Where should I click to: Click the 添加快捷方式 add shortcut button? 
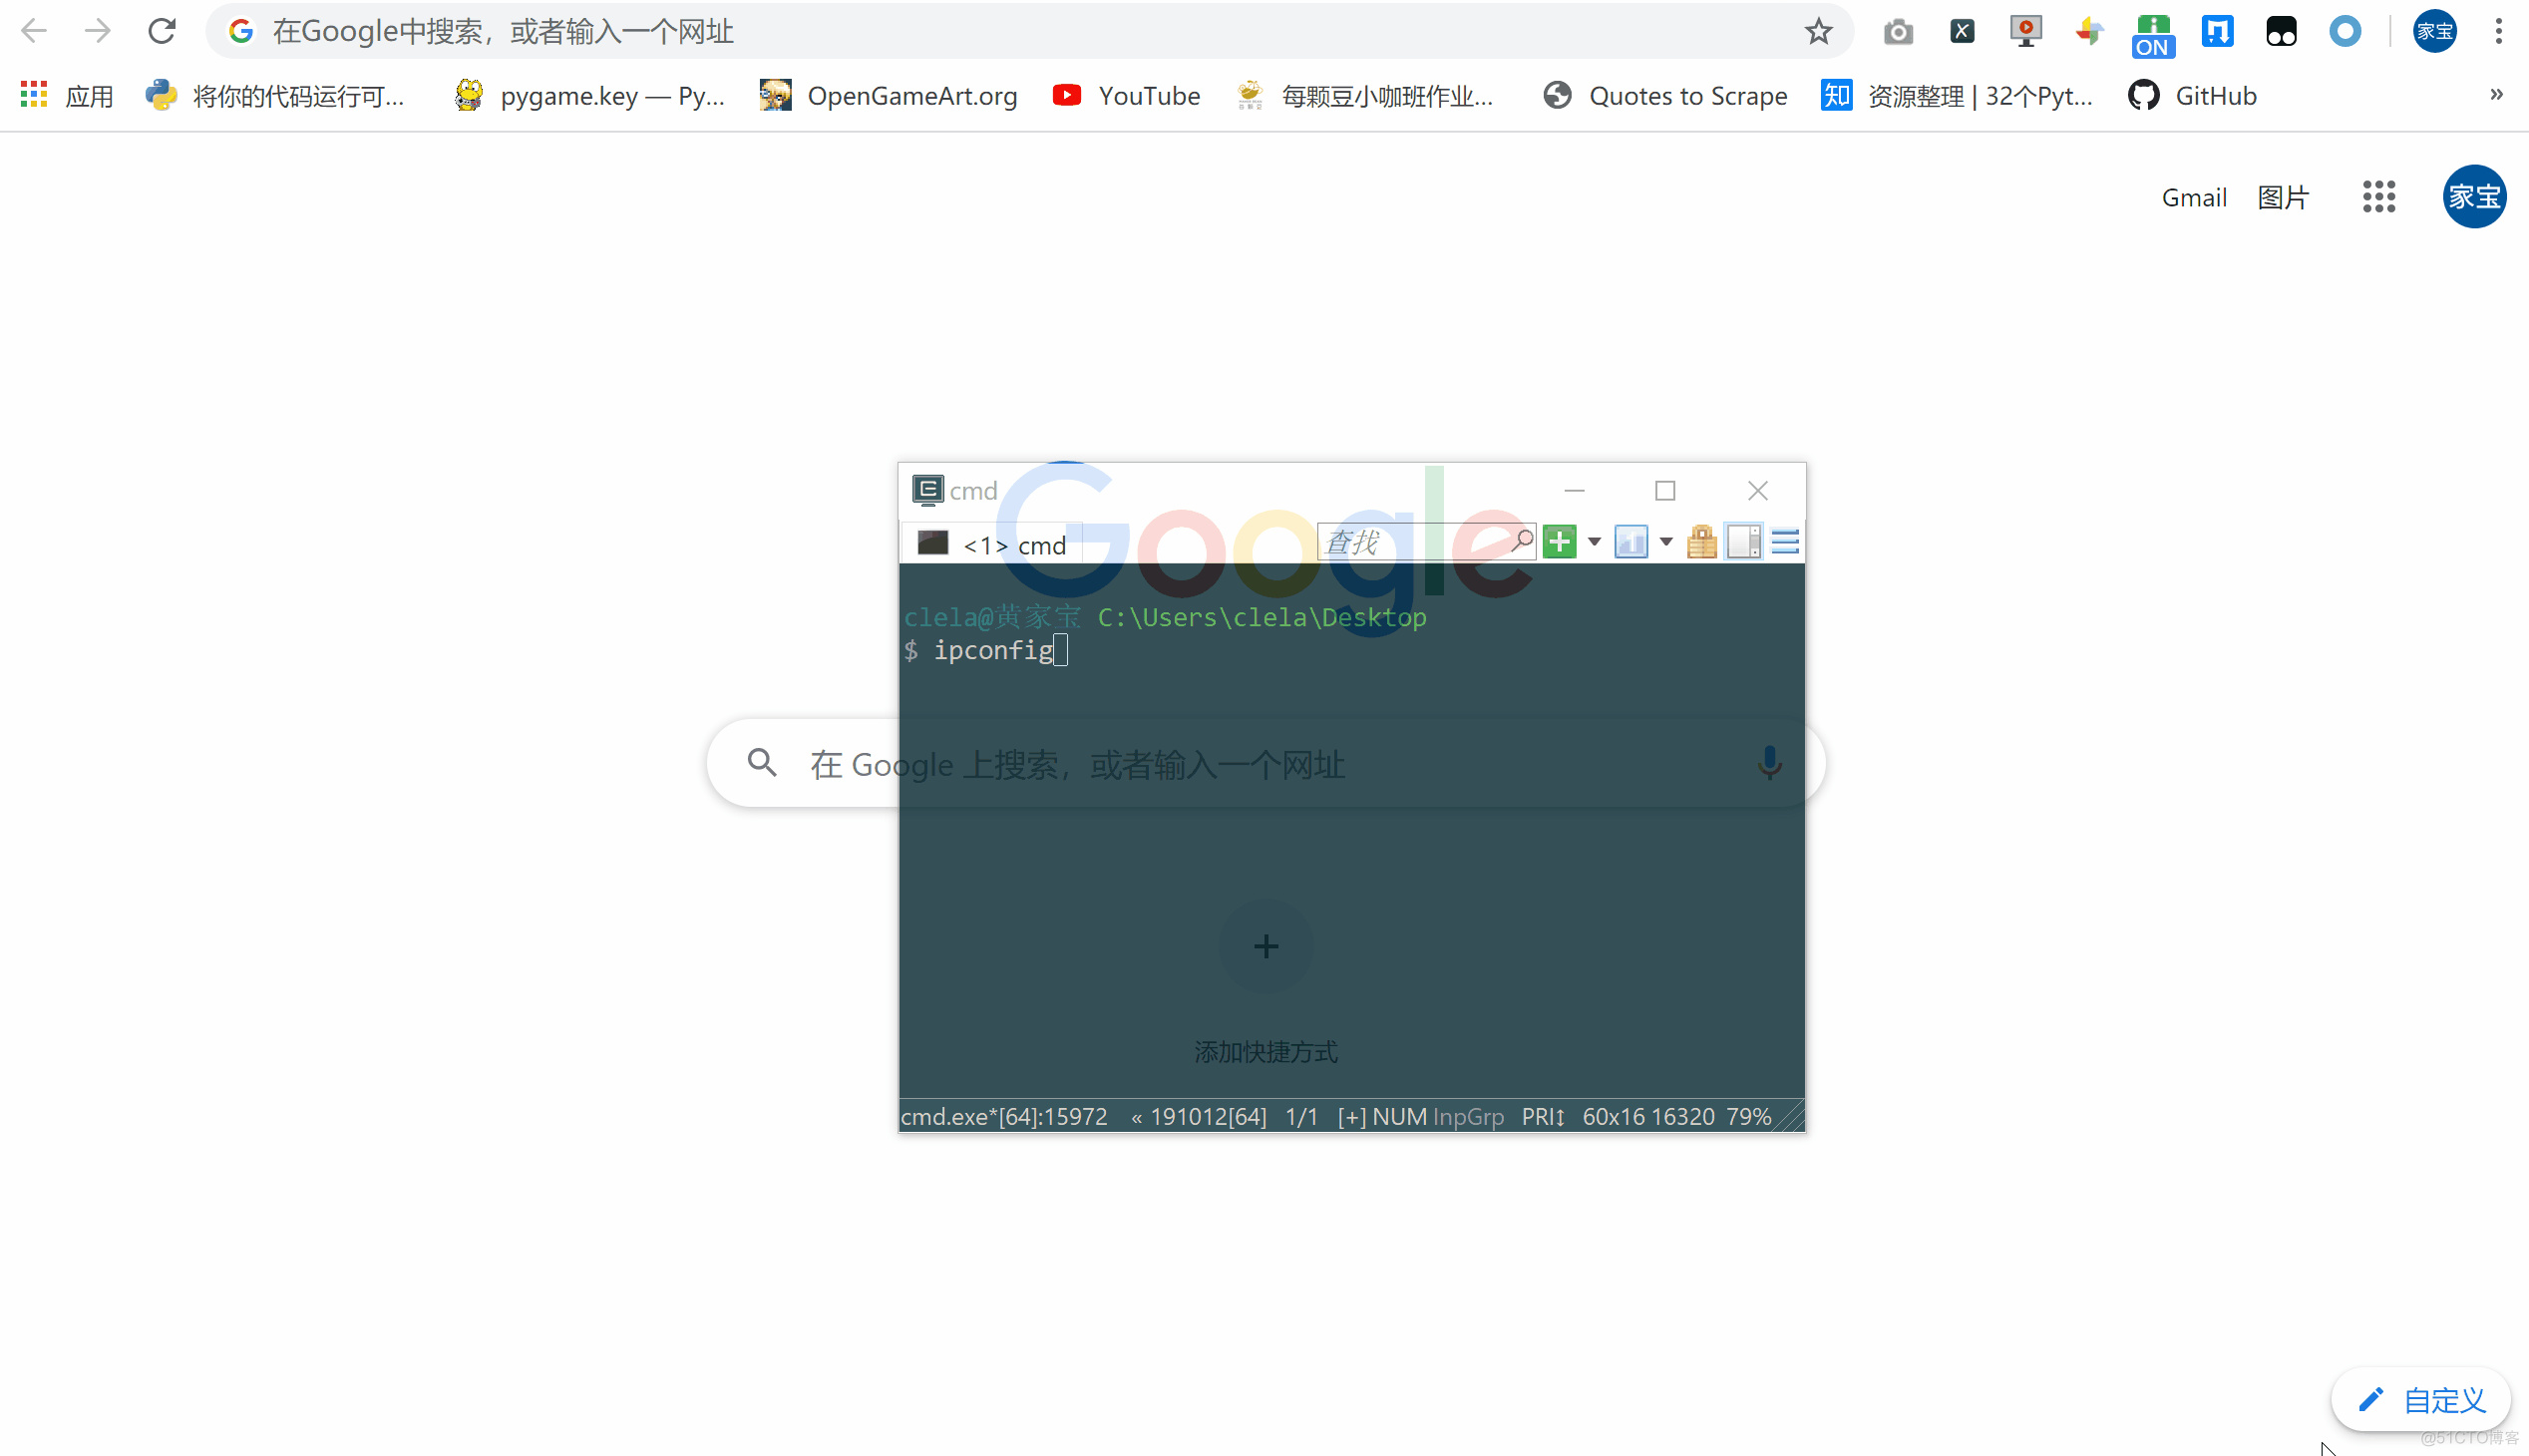[x=1264, y=945]
